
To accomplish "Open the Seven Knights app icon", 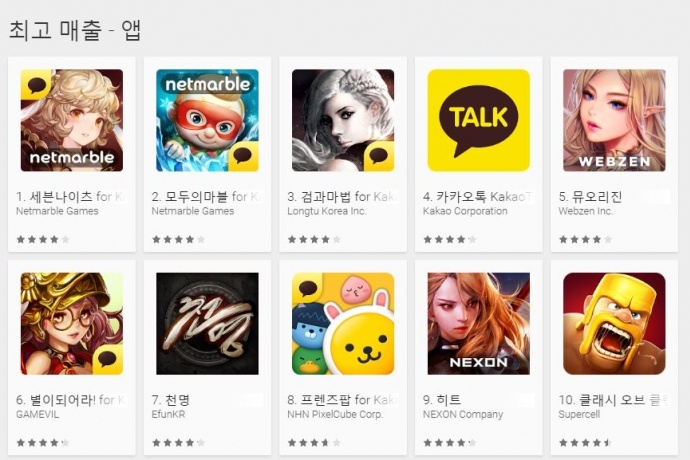I will click(x=72, y=120).
